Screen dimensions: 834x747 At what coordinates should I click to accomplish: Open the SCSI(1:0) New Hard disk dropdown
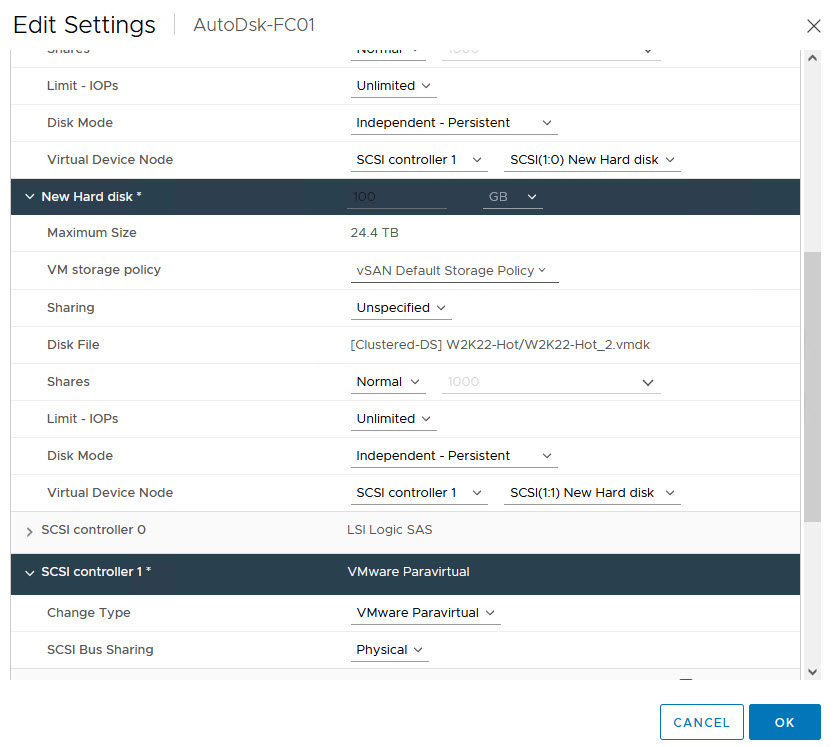coord(592,160)
